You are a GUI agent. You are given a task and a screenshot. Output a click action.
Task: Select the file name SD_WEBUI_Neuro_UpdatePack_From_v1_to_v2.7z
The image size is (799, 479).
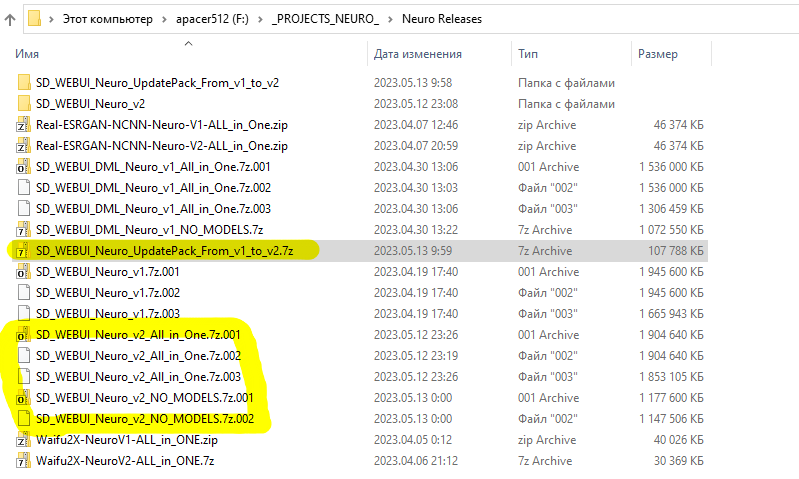pos(165,251)
